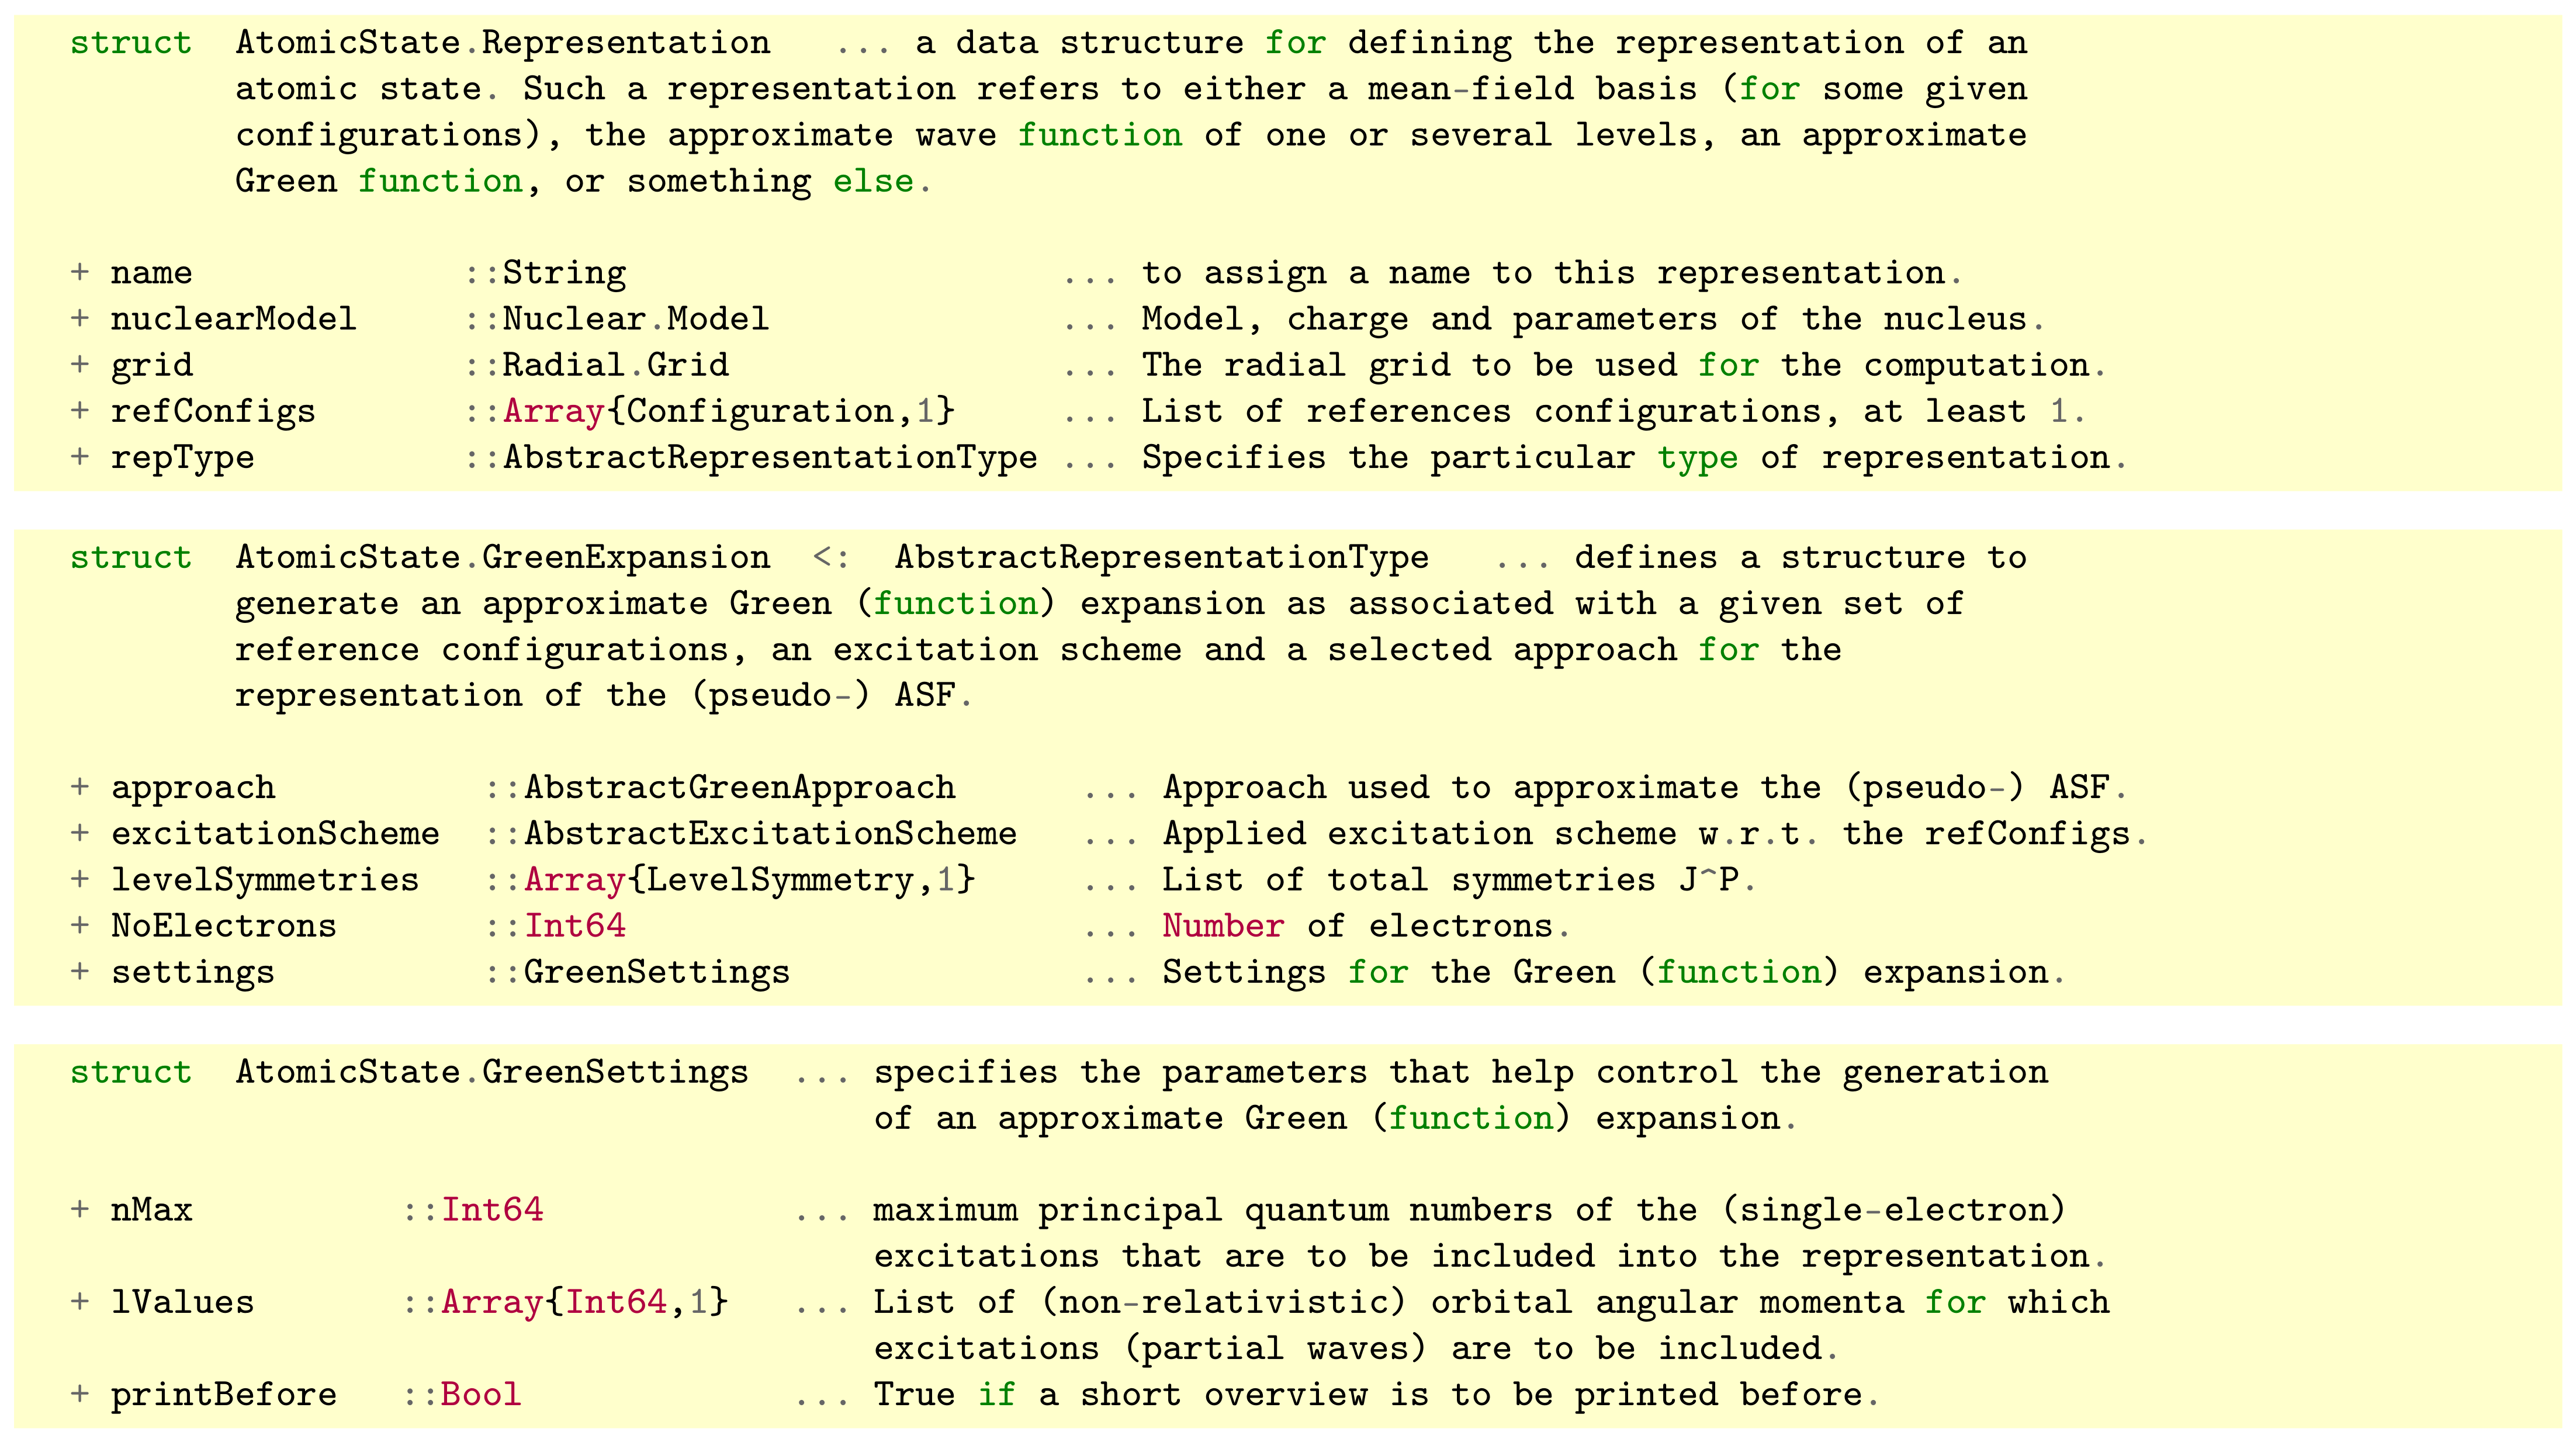Screen dimensions: 2576x1442
Task: Click the AbstractGreenApproach type name
Action: (740, 787)
